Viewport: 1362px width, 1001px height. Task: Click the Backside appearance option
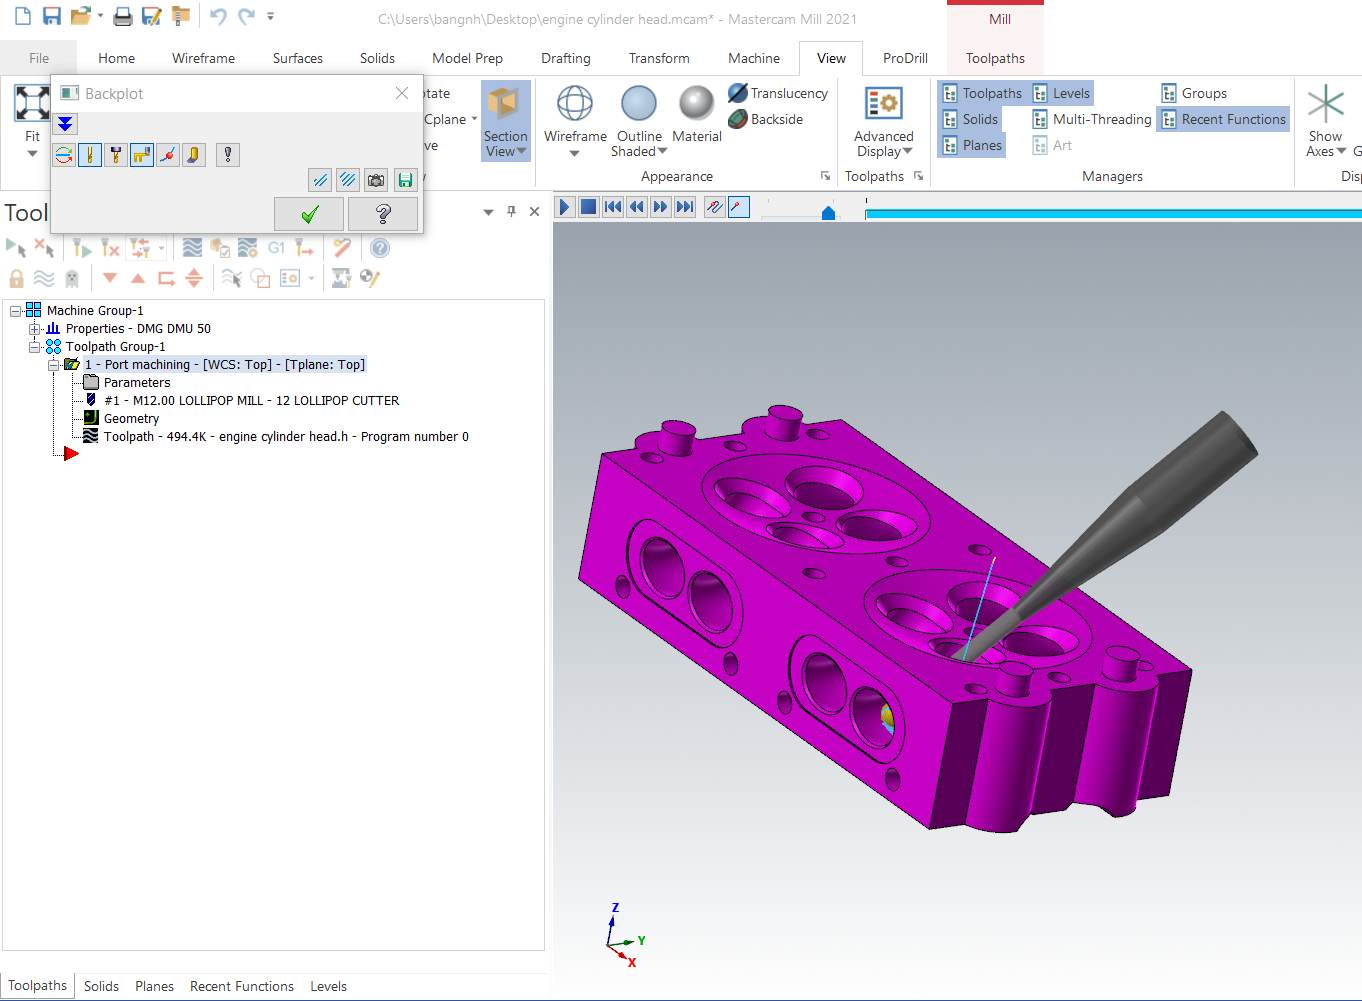[x=766, y=119]
